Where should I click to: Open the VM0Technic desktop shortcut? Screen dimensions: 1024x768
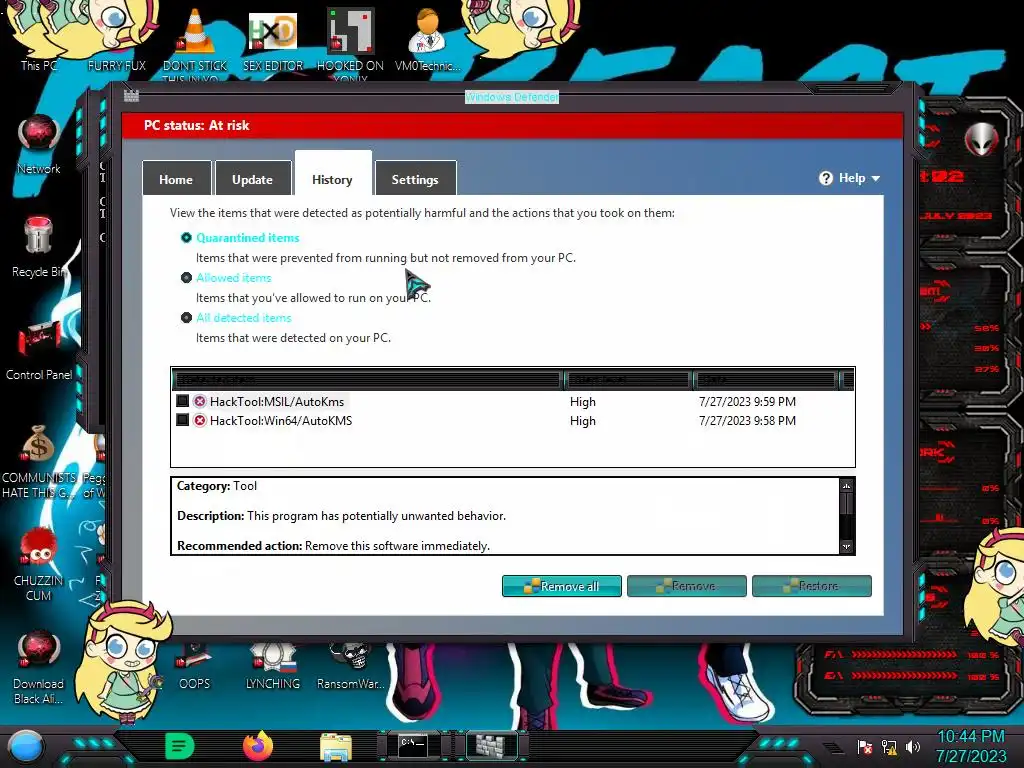click(x=427, y=39)
